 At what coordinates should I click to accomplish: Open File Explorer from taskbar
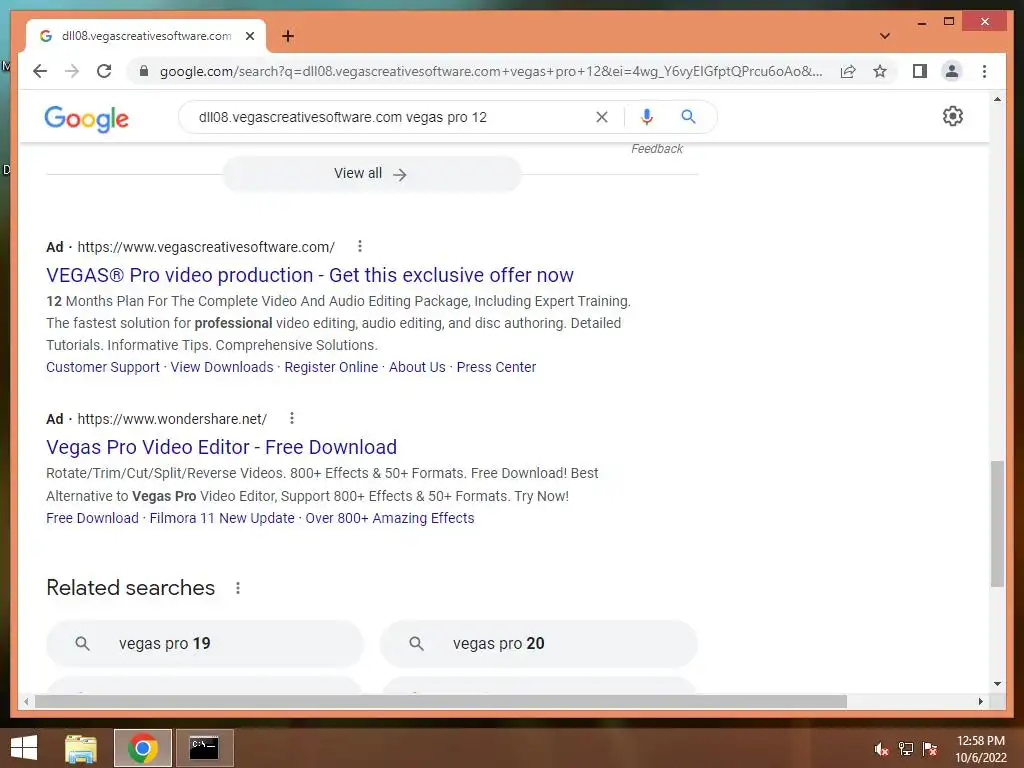(81, 748)
